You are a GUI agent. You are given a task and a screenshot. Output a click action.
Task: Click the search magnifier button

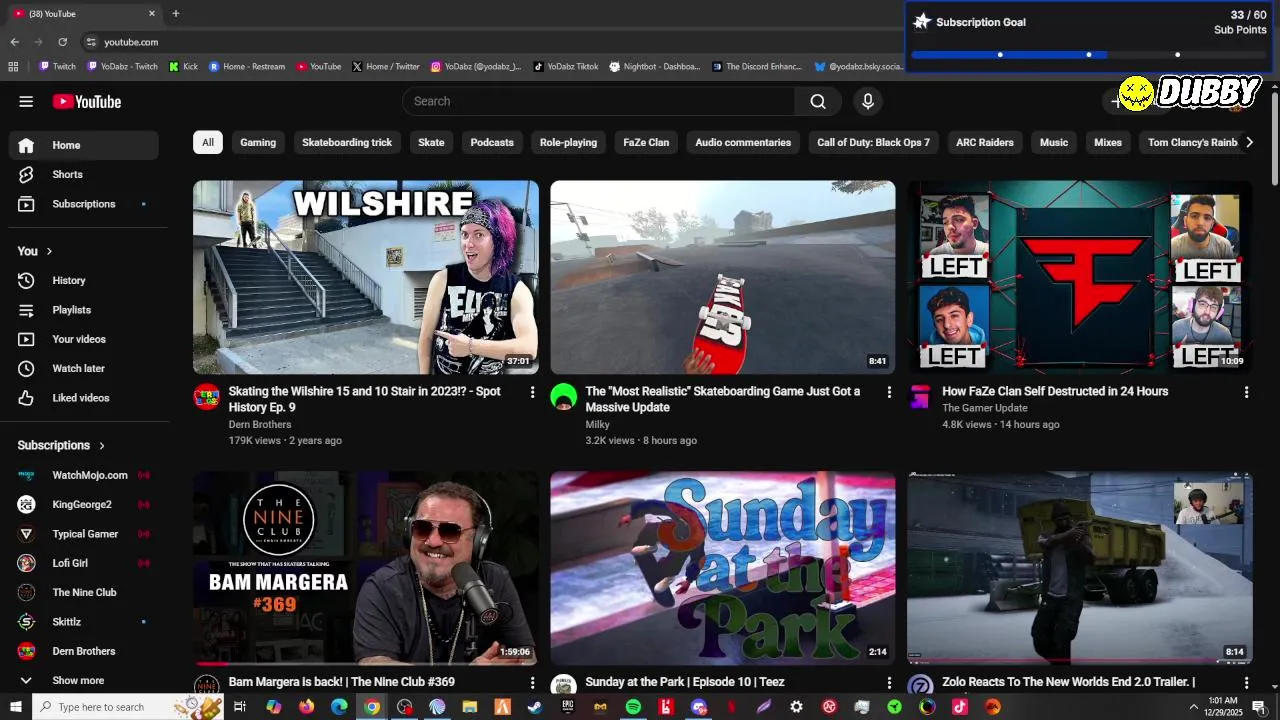pos(818,101)
